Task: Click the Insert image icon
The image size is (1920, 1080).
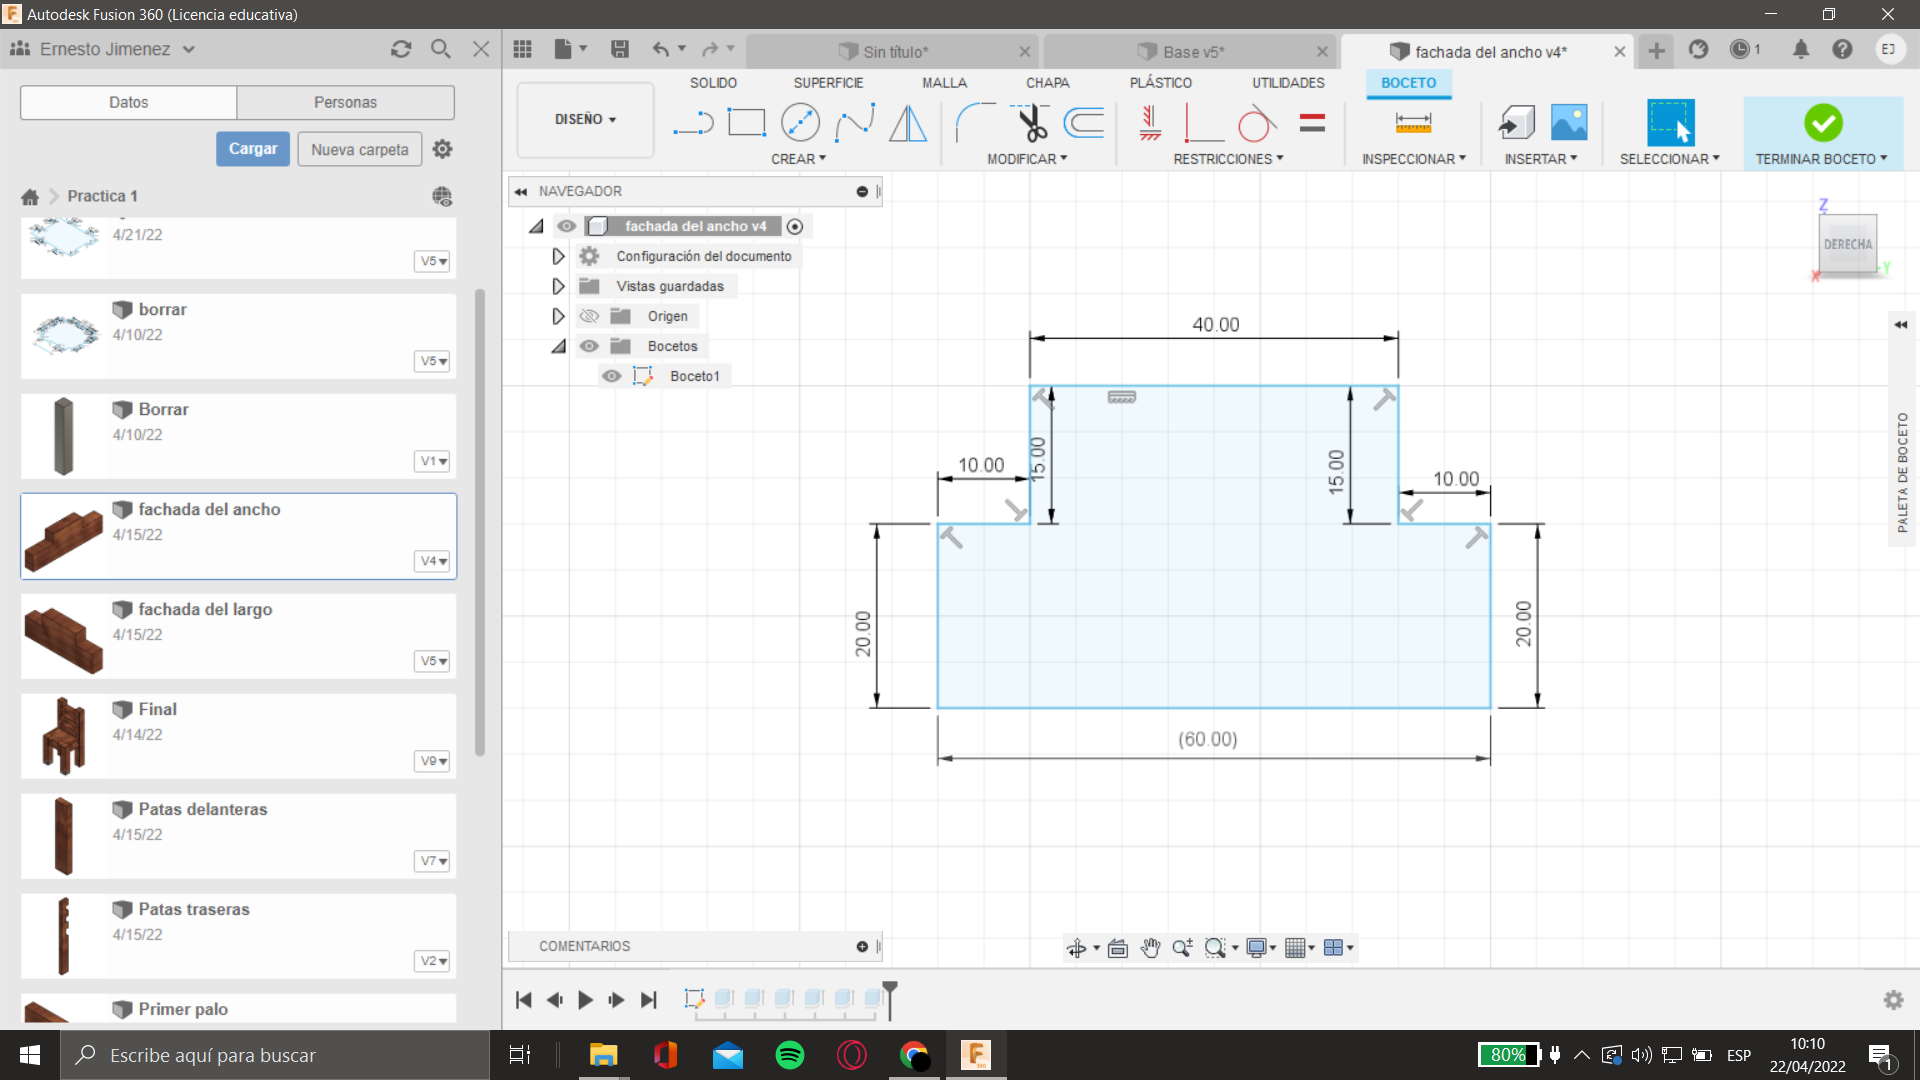Action: point(1569,123)
